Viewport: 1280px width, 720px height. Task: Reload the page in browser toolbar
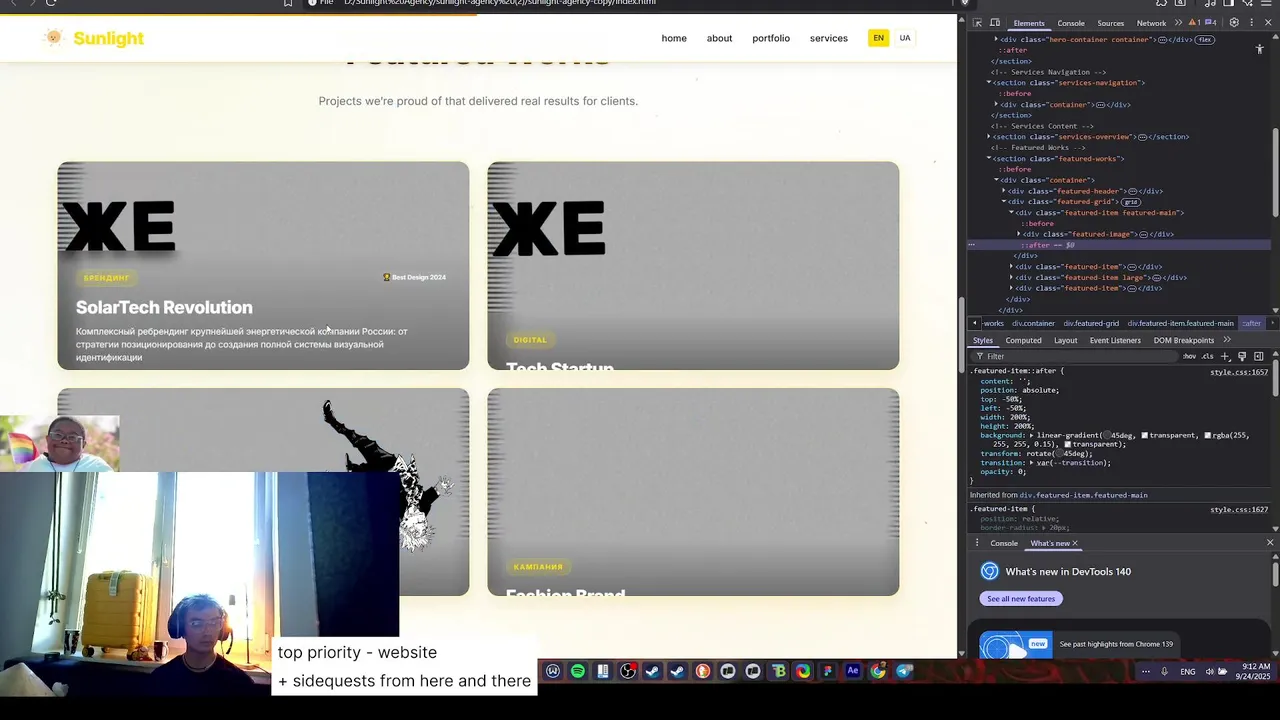(51, 3)
